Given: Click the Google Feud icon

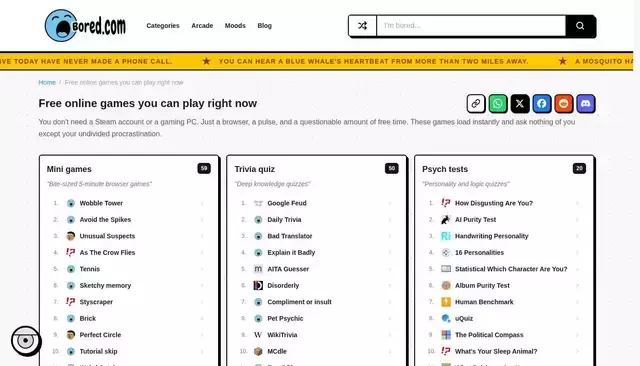Looking at the screenshot, I should click(x=258, y=203).
